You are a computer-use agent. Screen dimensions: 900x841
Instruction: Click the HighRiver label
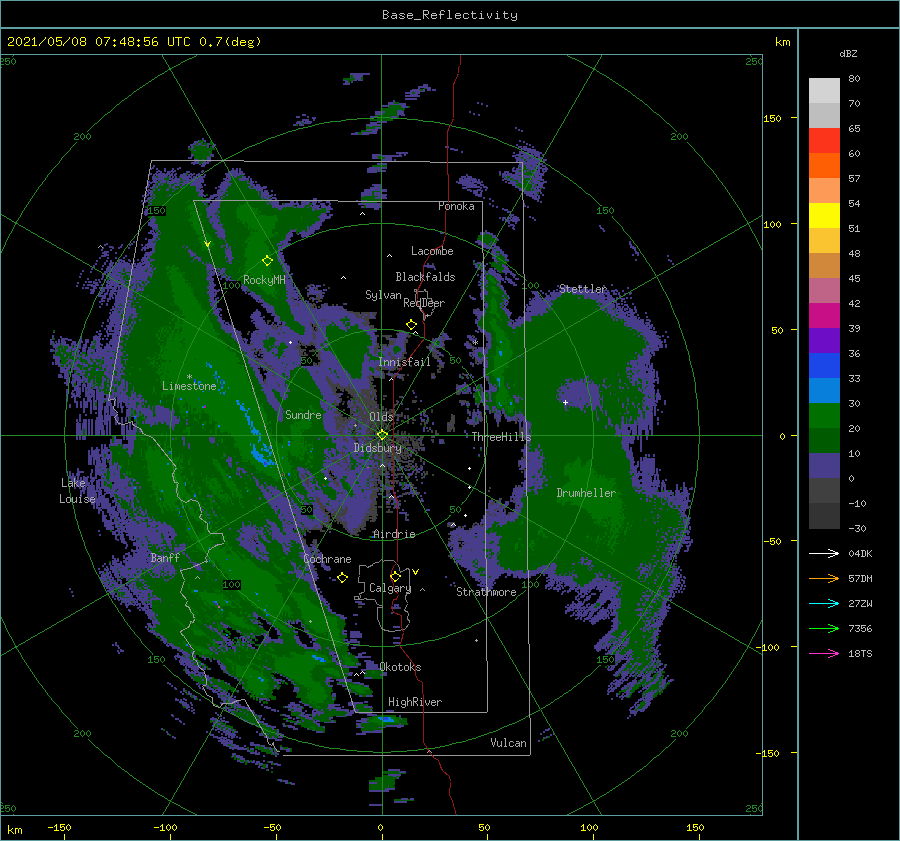(415, 702)
